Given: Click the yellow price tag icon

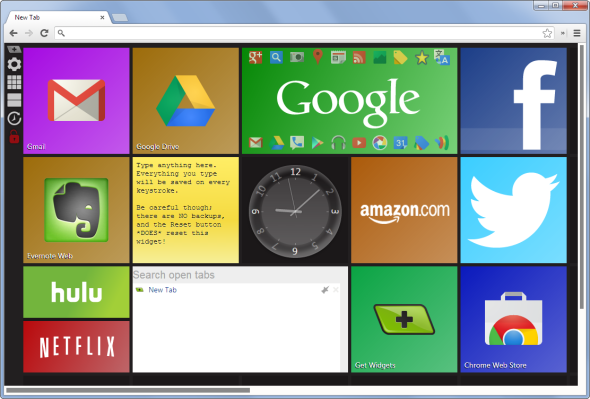Looking at the screenshot, I should [x=400, y=58].
